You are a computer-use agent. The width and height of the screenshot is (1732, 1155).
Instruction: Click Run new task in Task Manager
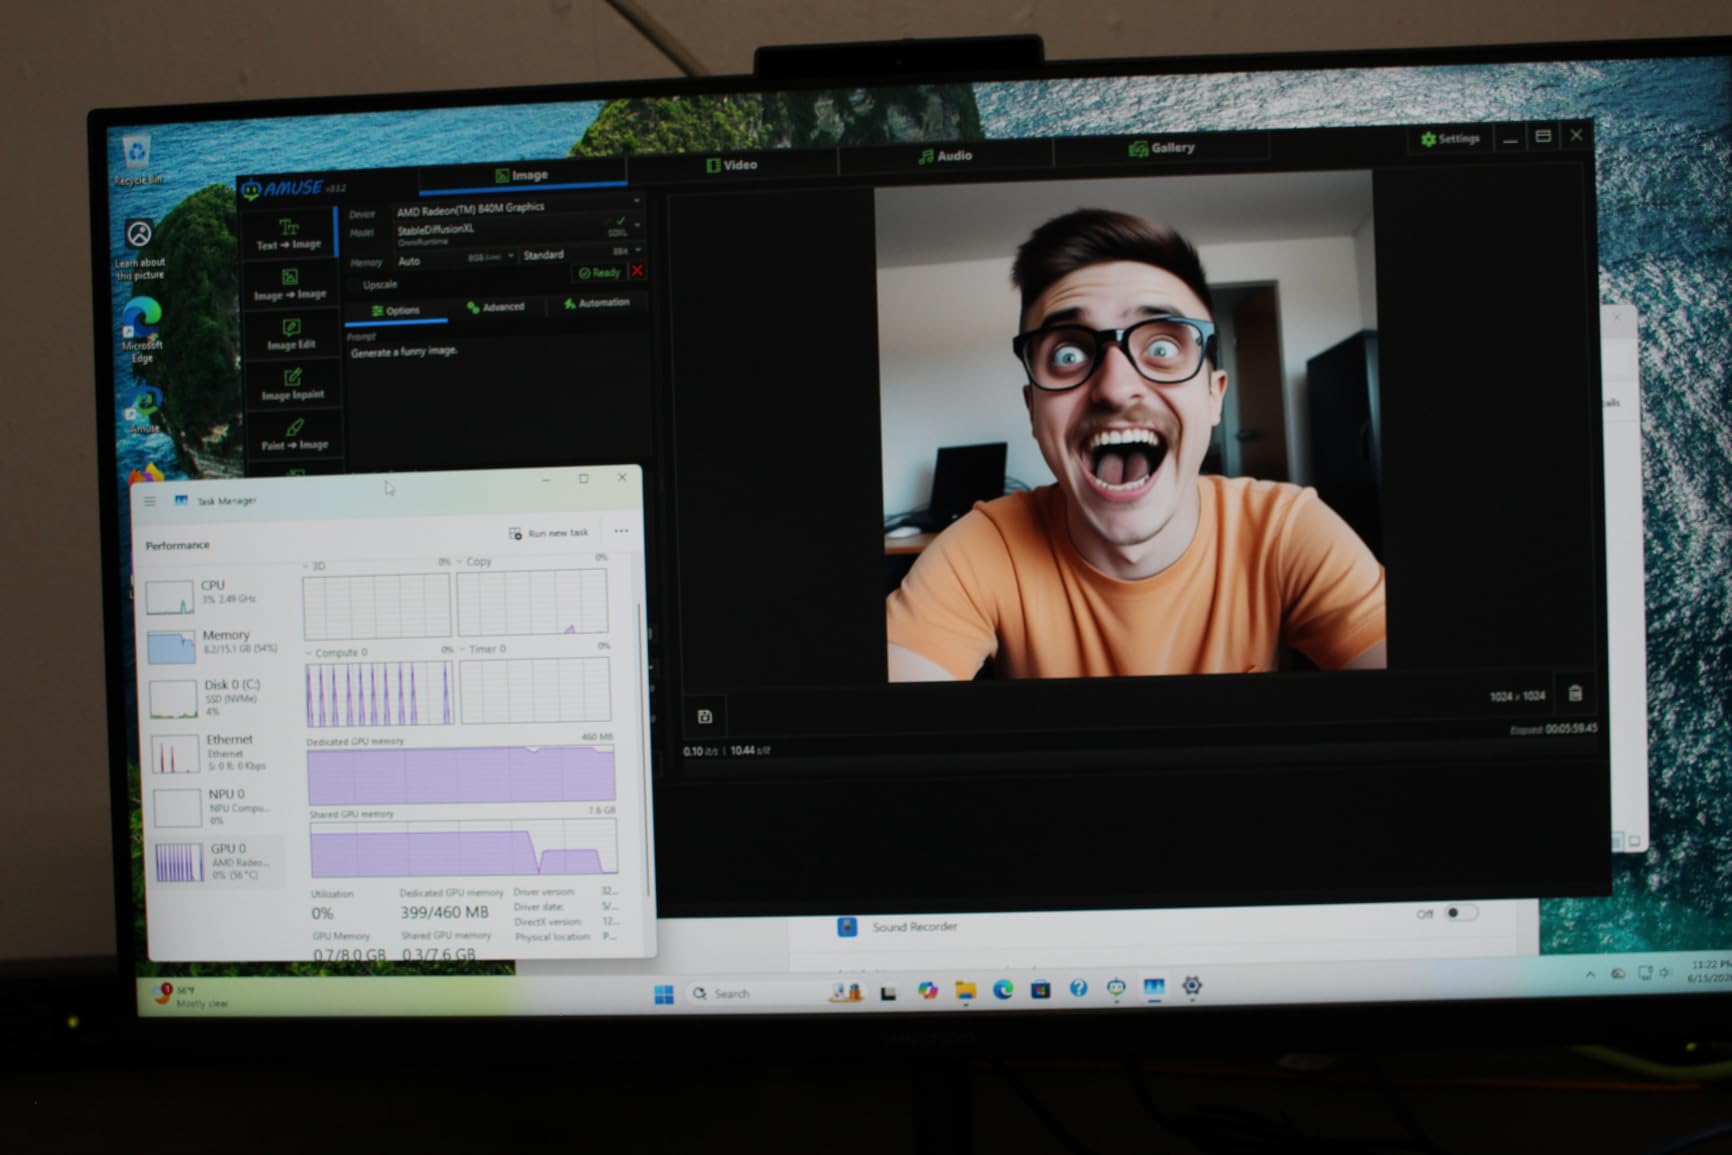click(x=549, y=533)
